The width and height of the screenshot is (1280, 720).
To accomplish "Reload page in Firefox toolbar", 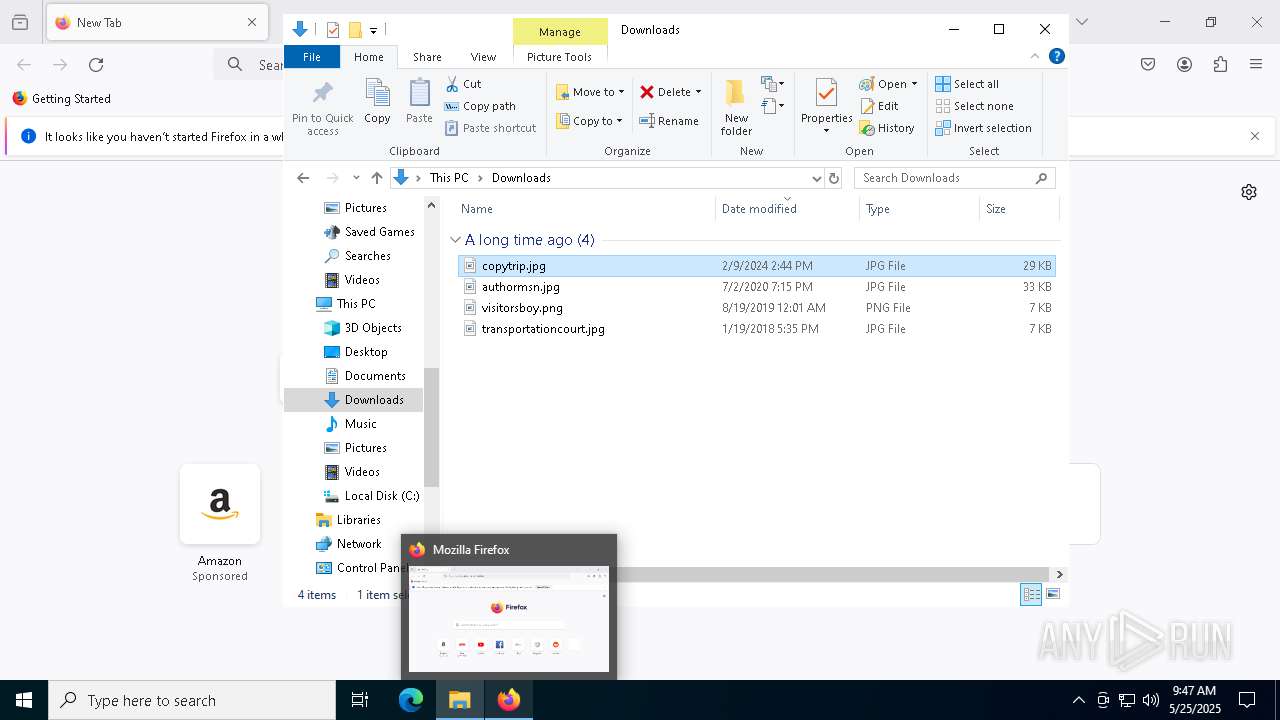I will (96, 65).
